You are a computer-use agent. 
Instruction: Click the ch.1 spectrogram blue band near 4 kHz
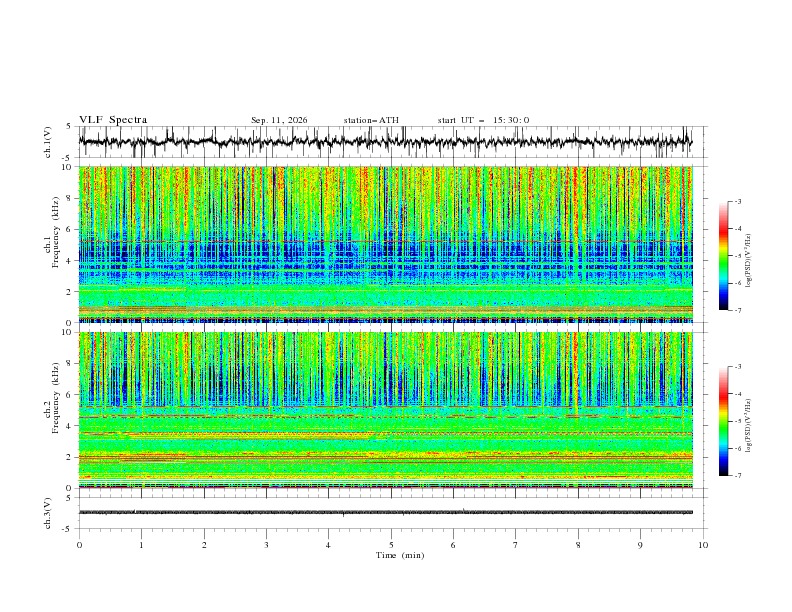pyautogui.click(x=385, y=260)
